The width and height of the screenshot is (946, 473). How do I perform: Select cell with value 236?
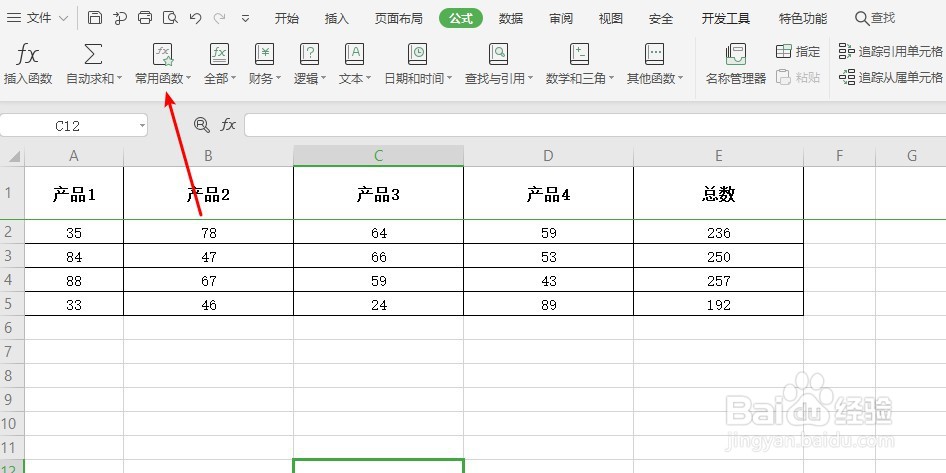[719, 232]
